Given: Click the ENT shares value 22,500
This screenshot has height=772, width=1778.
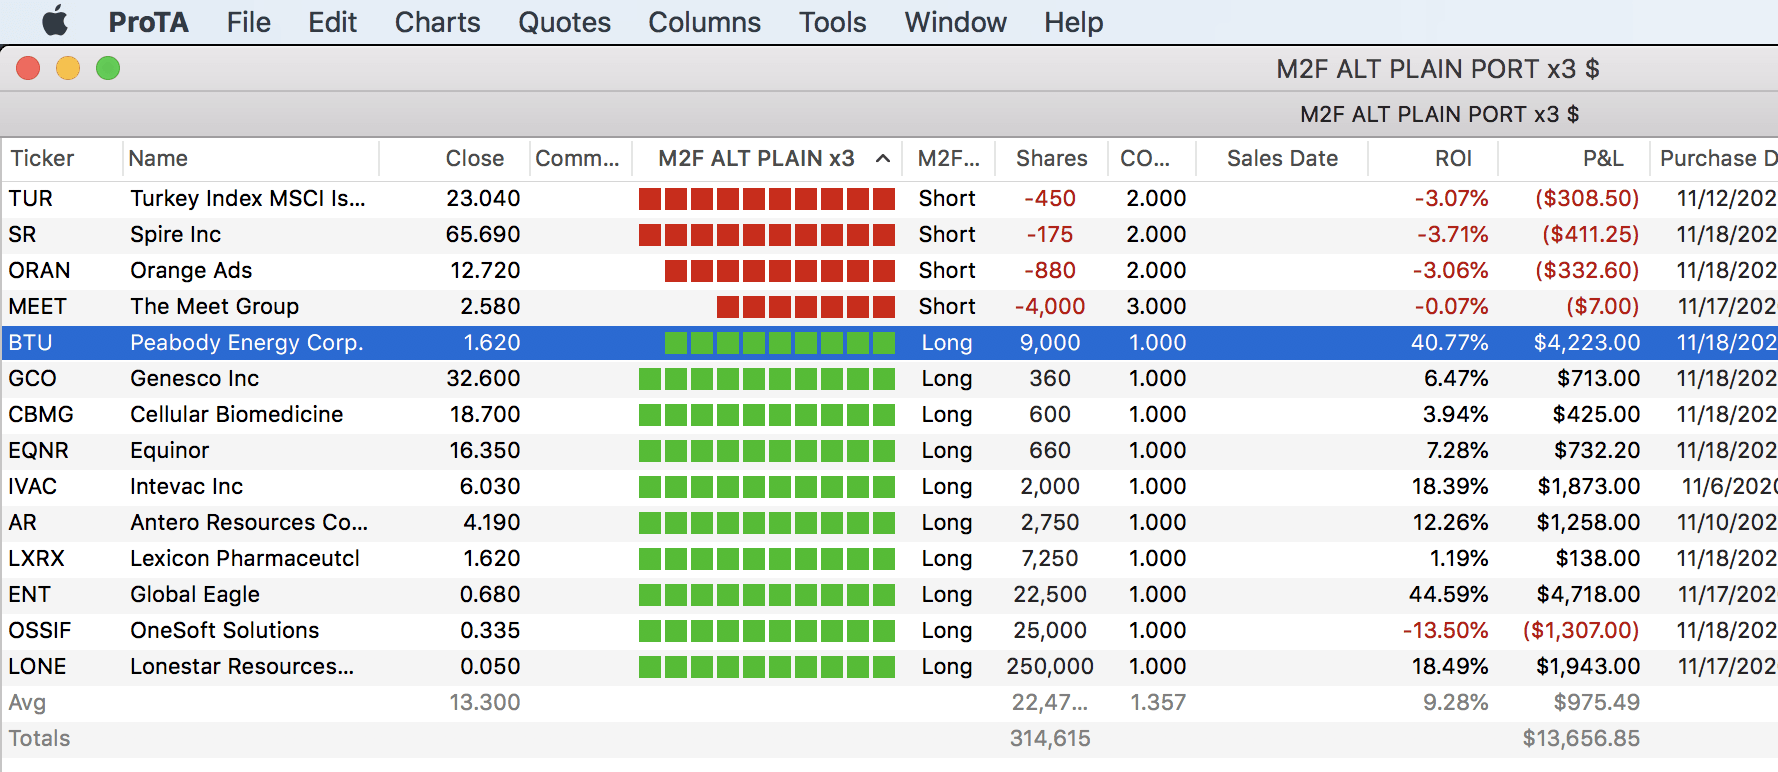Looking at the screenshot, I should (x=1050, y=594).
